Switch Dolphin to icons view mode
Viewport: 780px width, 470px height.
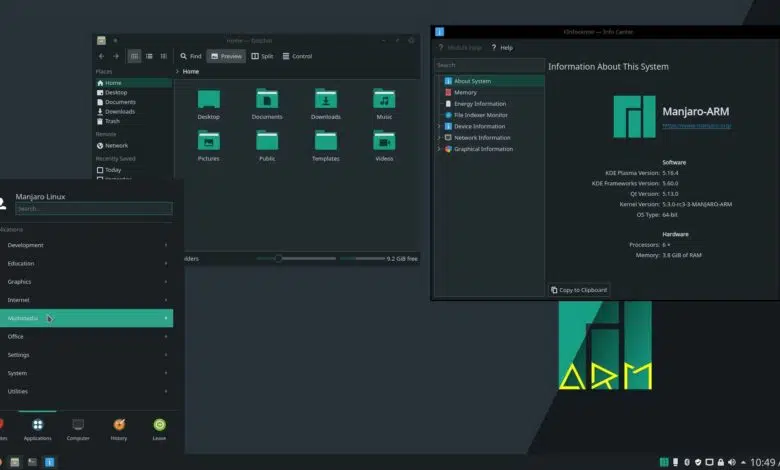(134, 56)
